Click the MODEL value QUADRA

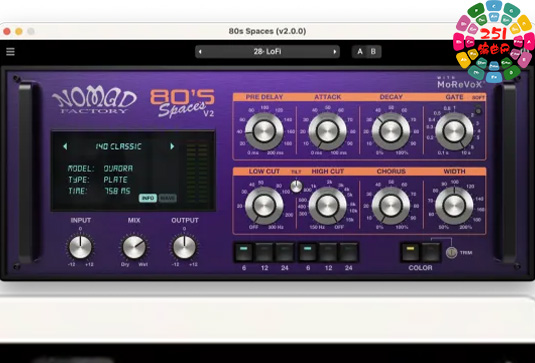point(118,168)
